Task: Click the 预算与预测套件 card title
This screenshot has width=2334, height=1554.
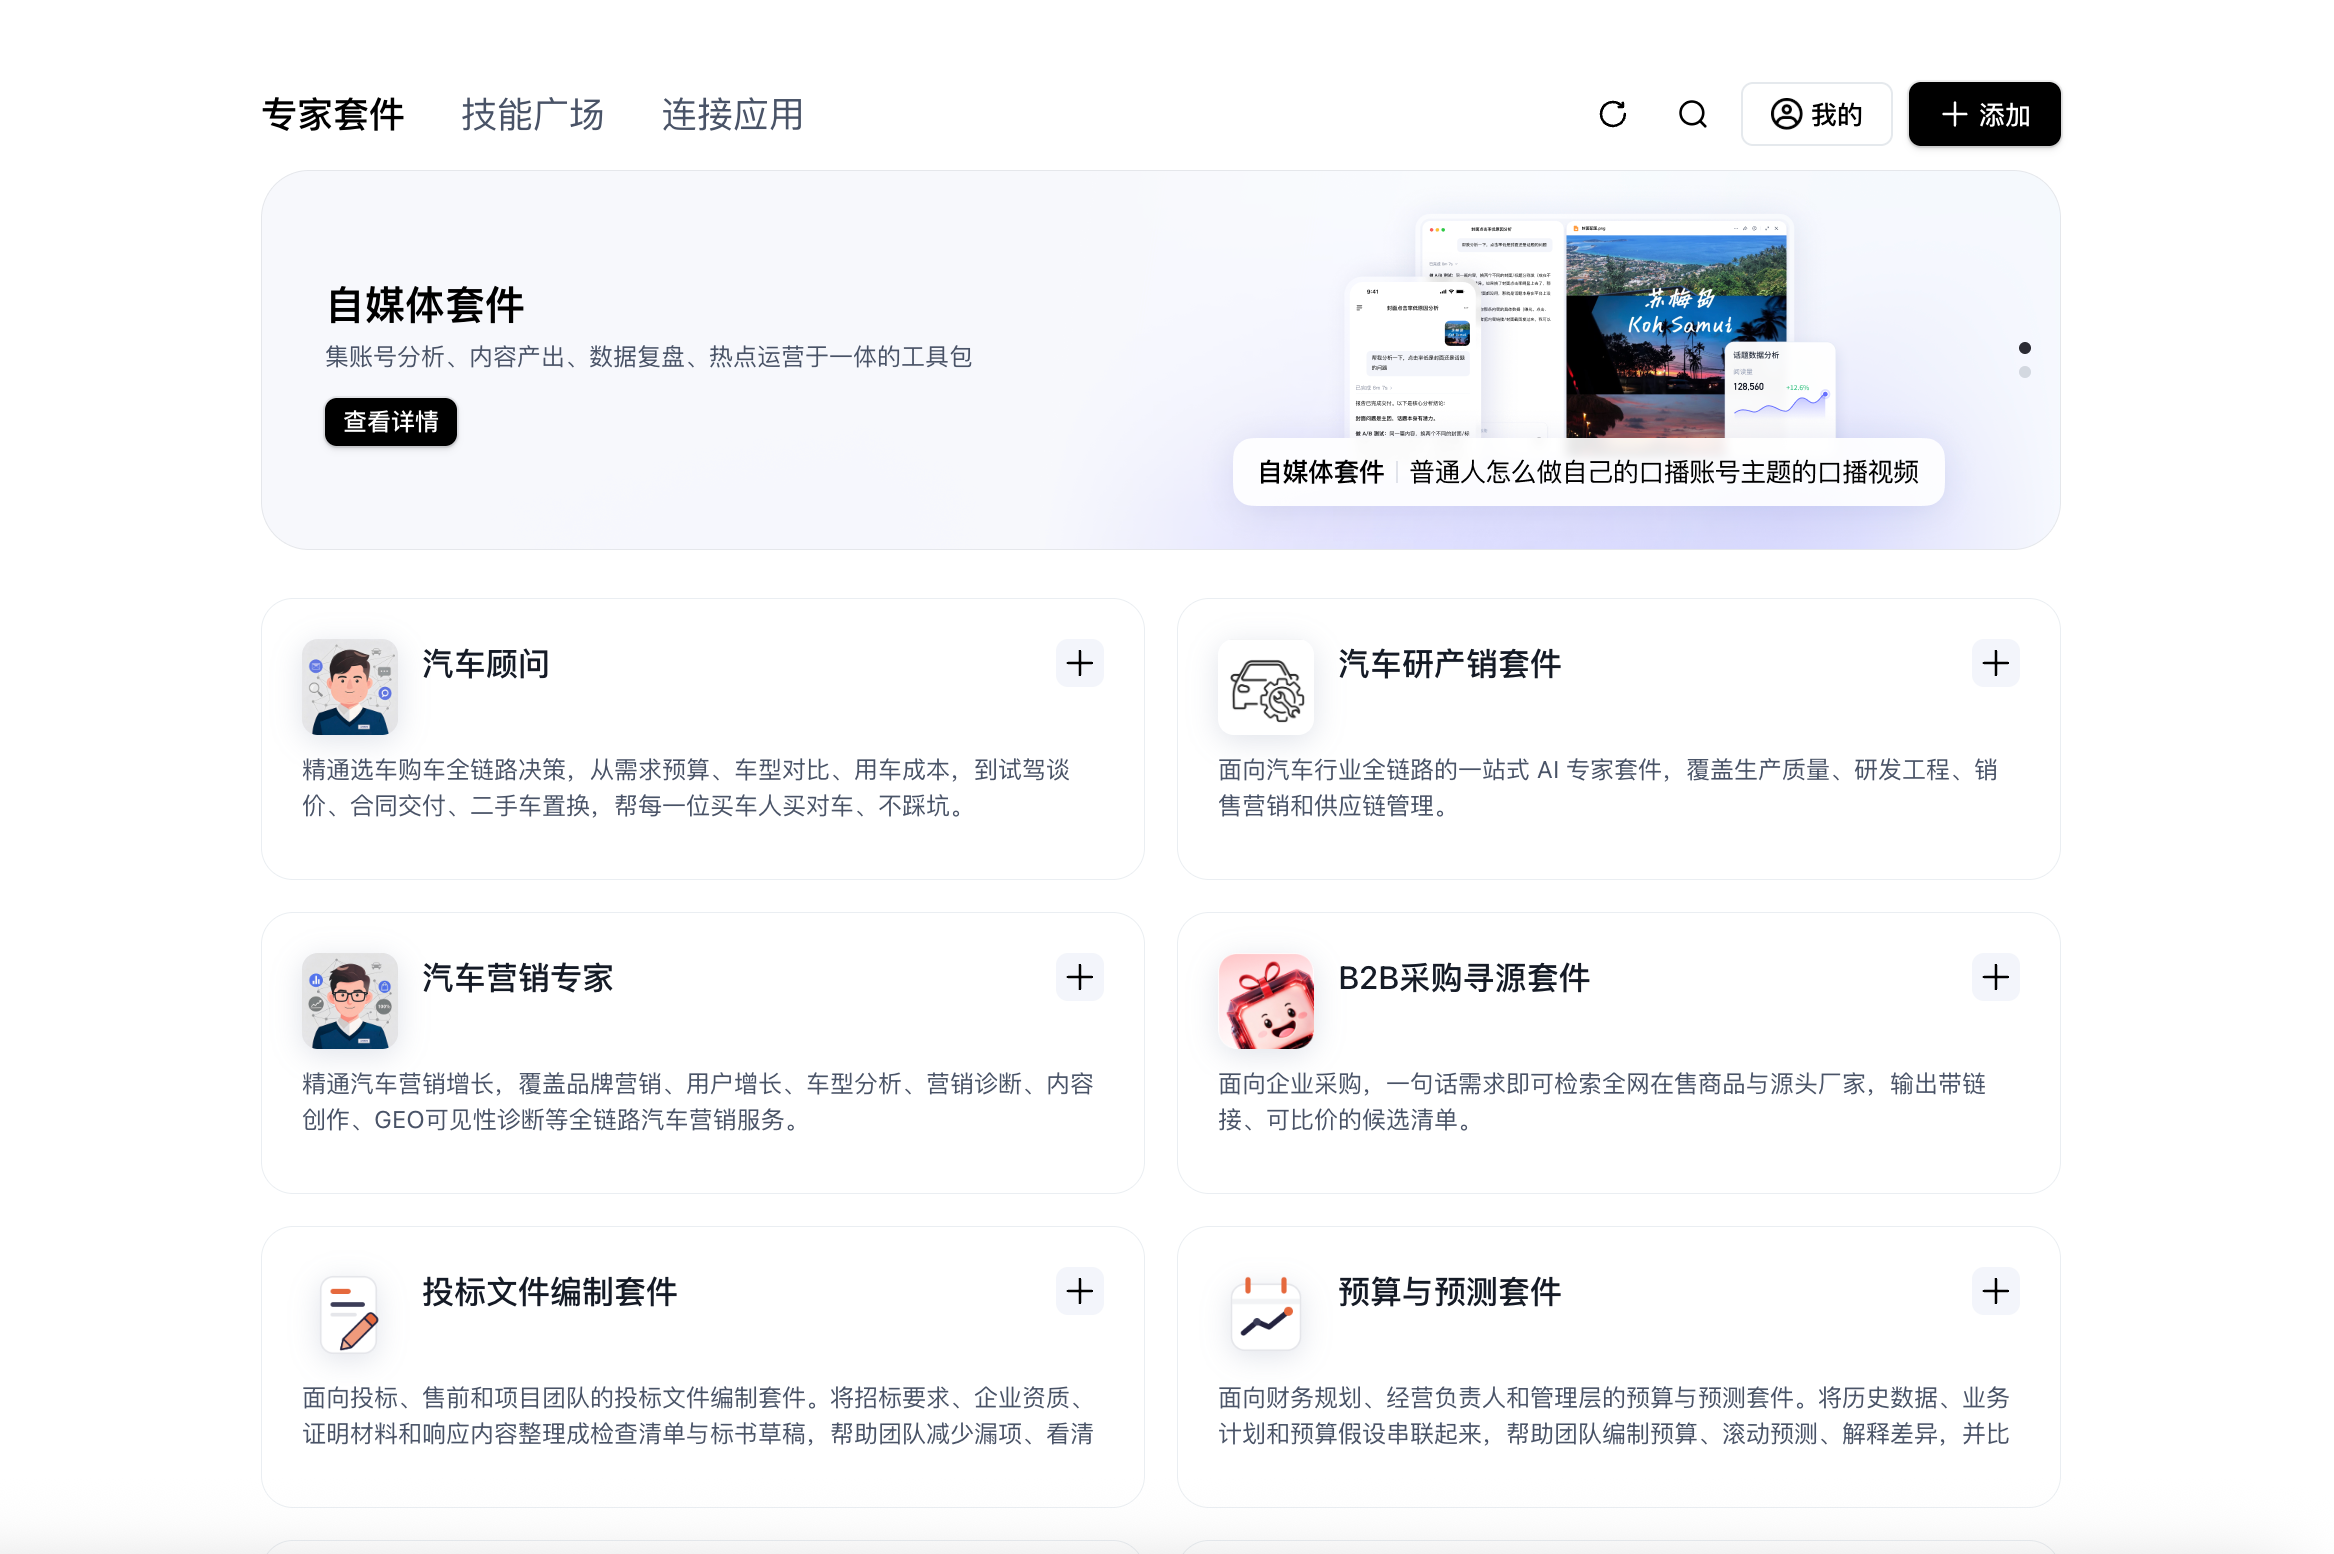Action: click(x=1449, y=1292)
